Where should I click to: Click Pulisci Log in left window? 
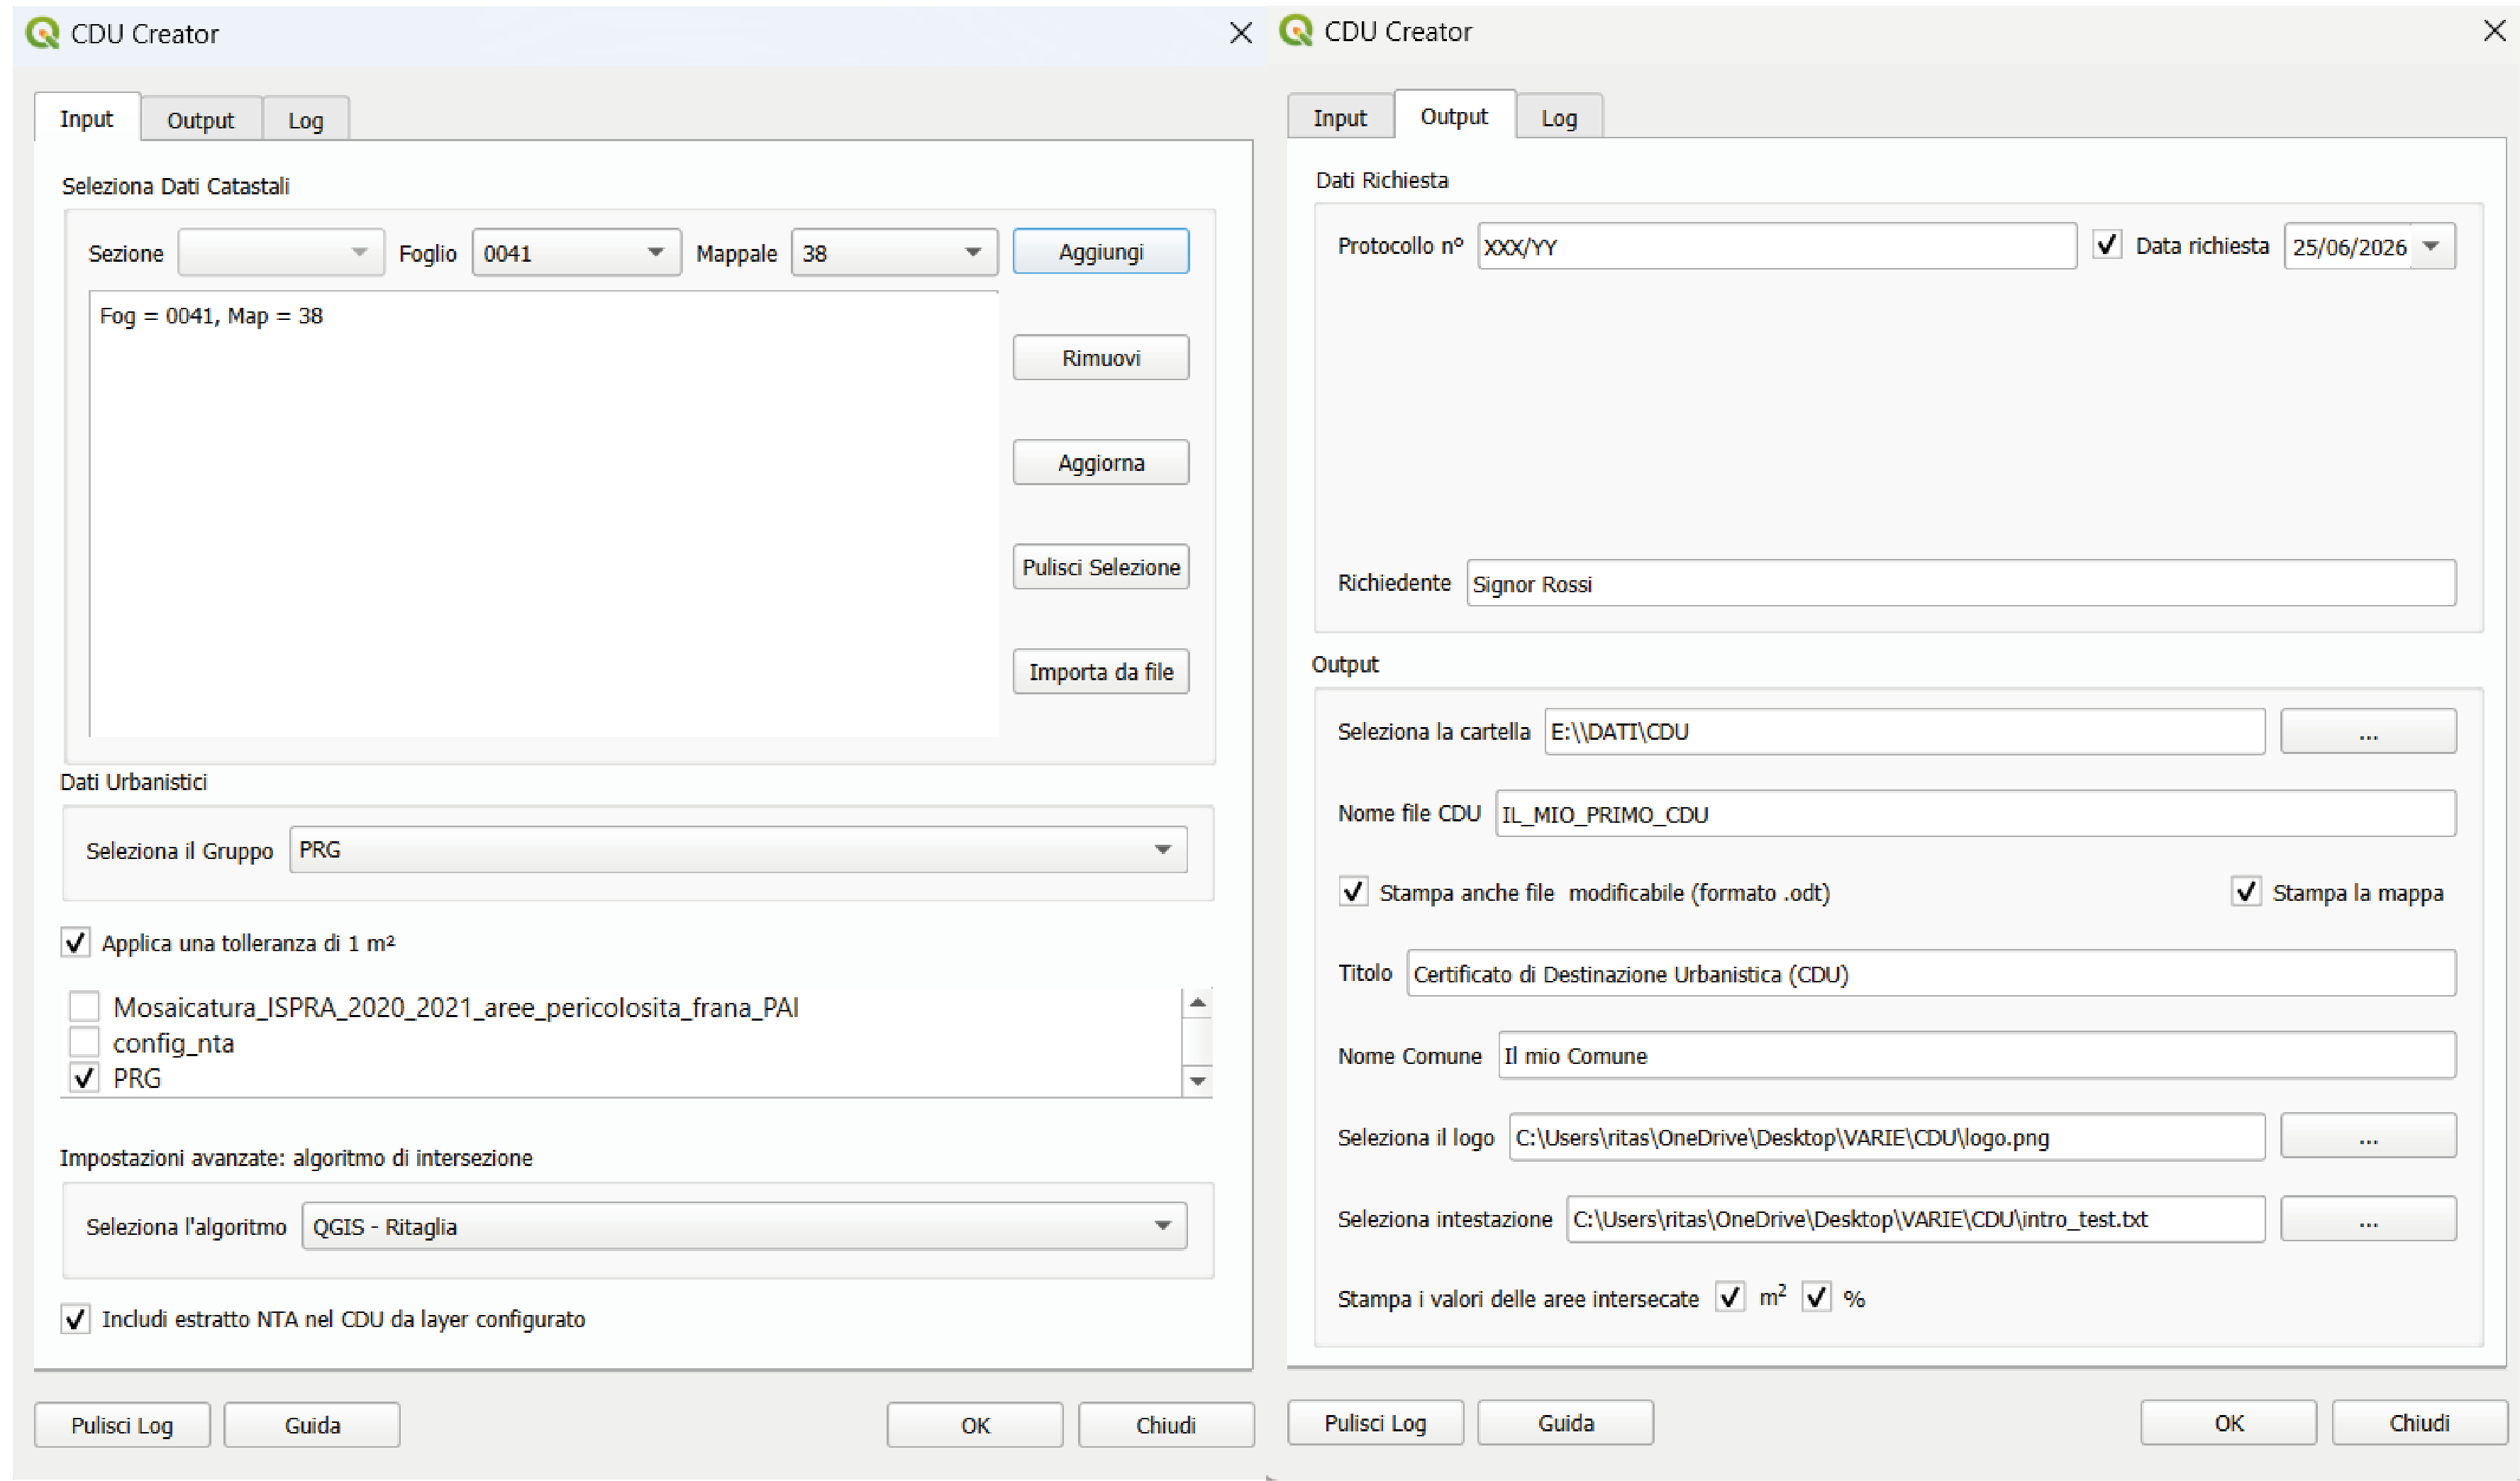coord(122,1425)
